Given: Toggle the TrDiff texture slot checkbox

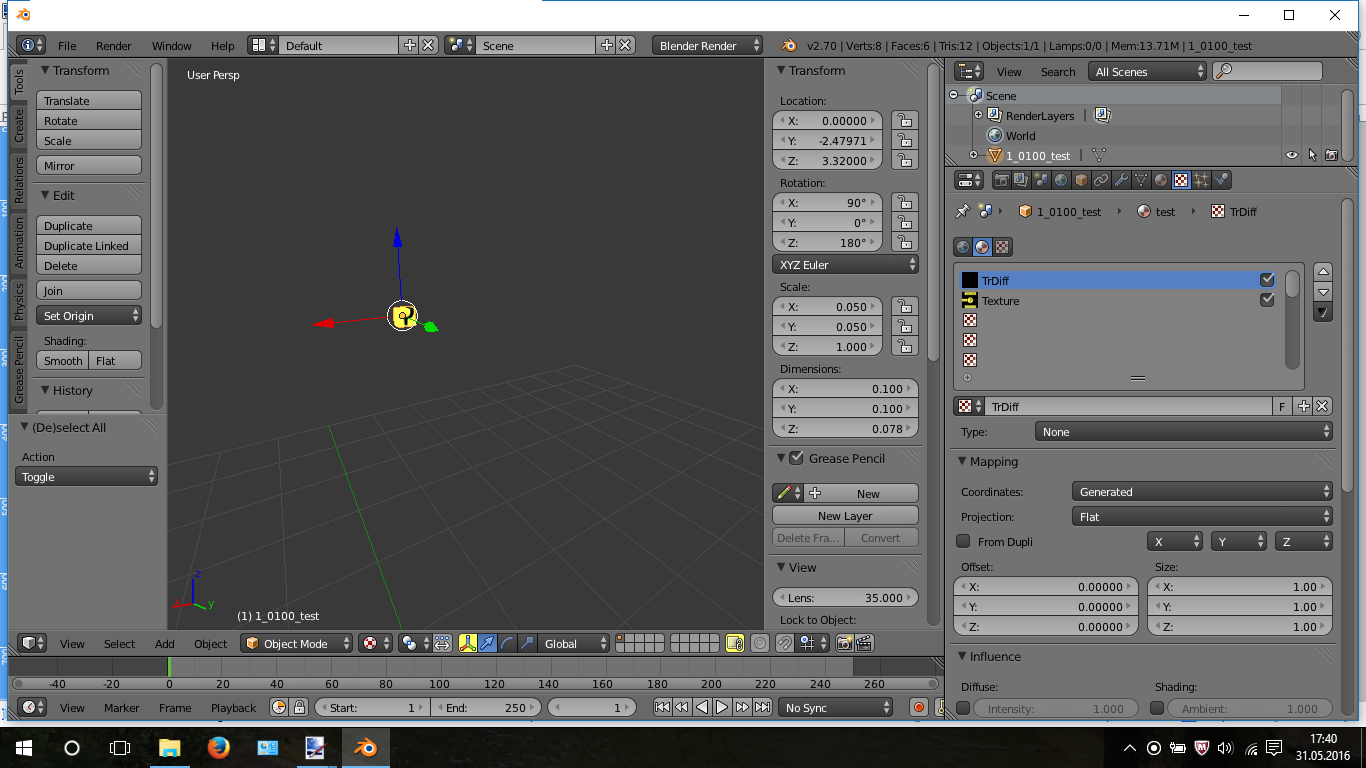Looking at the screenshot, I should click(x=1267, y=281).
